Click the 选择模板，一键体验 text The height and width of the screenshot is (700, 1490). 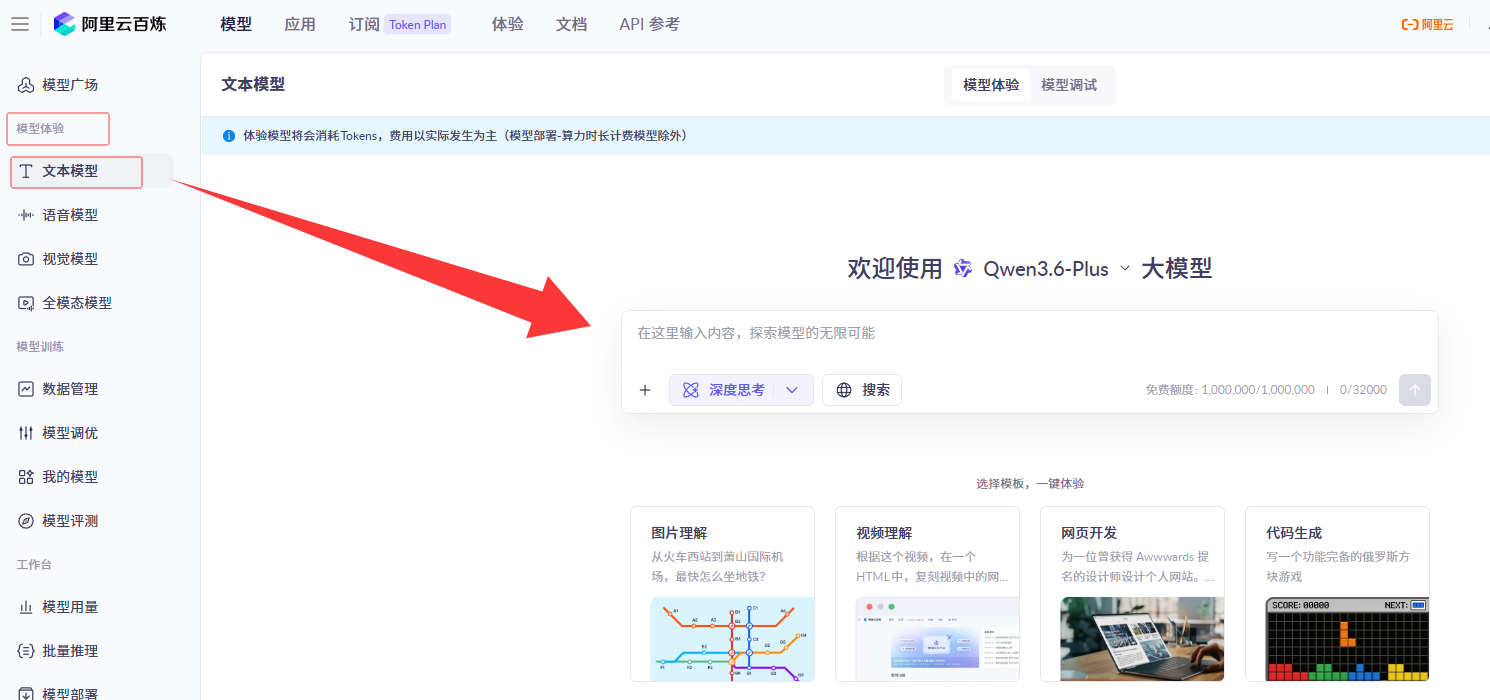coord(1030,483)
